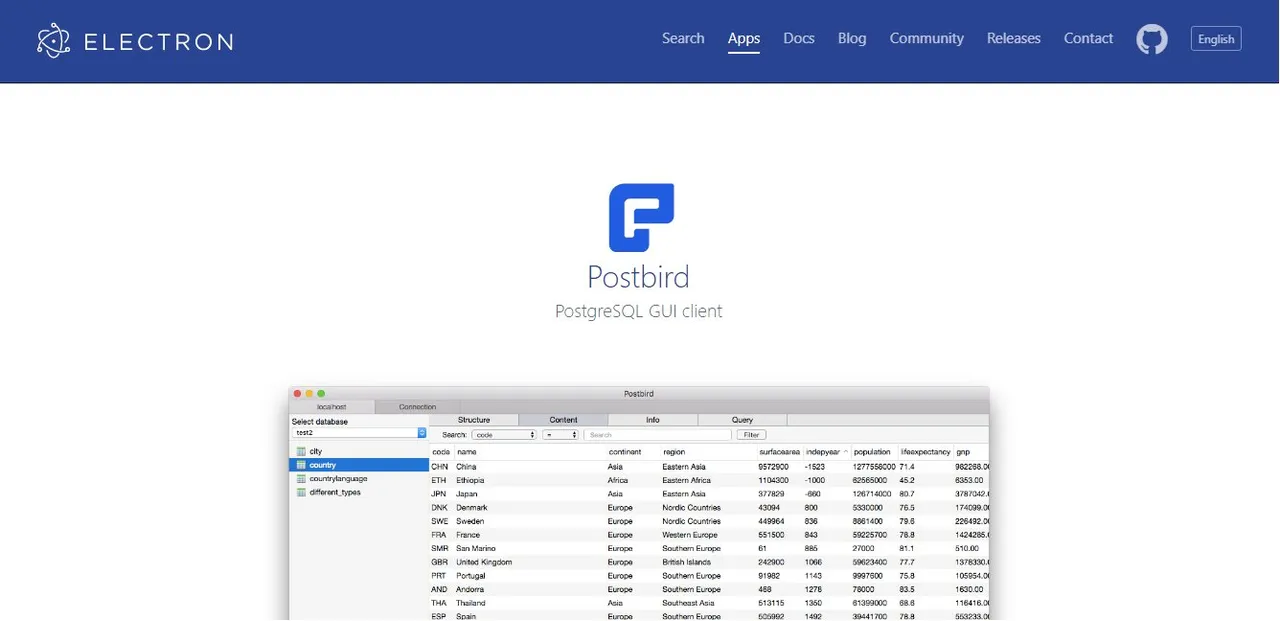Click the 'Sweden' name cell
This screenshot has height=621, width=1280.
[x=470, y=521]
